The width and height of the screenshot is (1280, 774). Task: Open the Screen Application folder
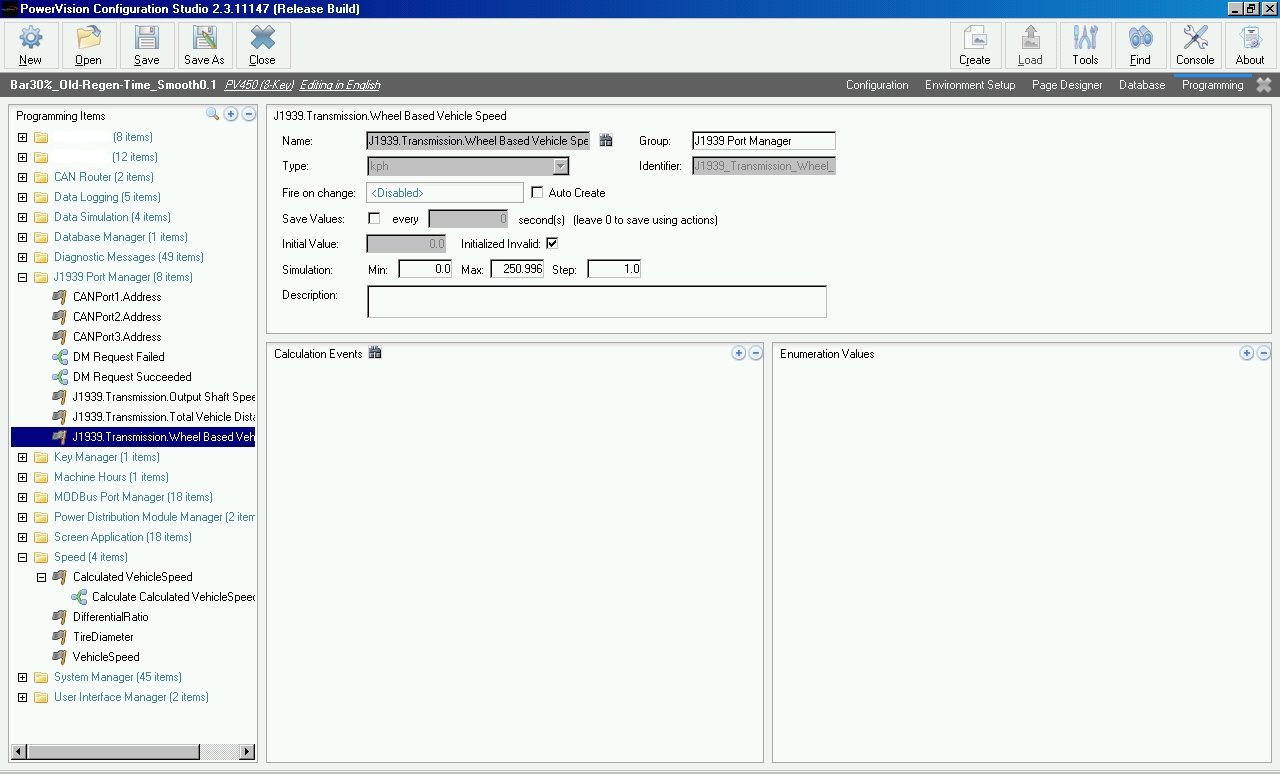122,537
